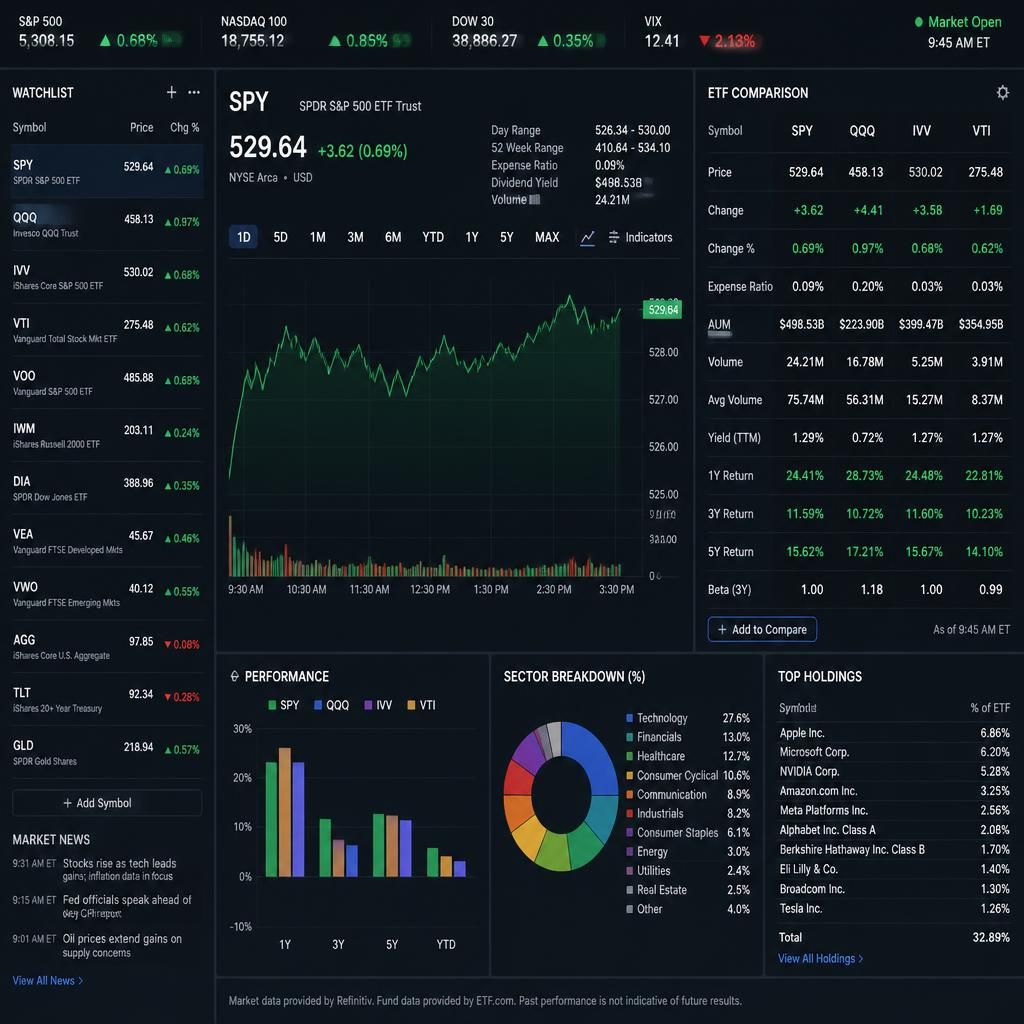Select the 1D chart range
Image resolution: width=1024 pixels, height=1024 pixels.
pos(244,237)
